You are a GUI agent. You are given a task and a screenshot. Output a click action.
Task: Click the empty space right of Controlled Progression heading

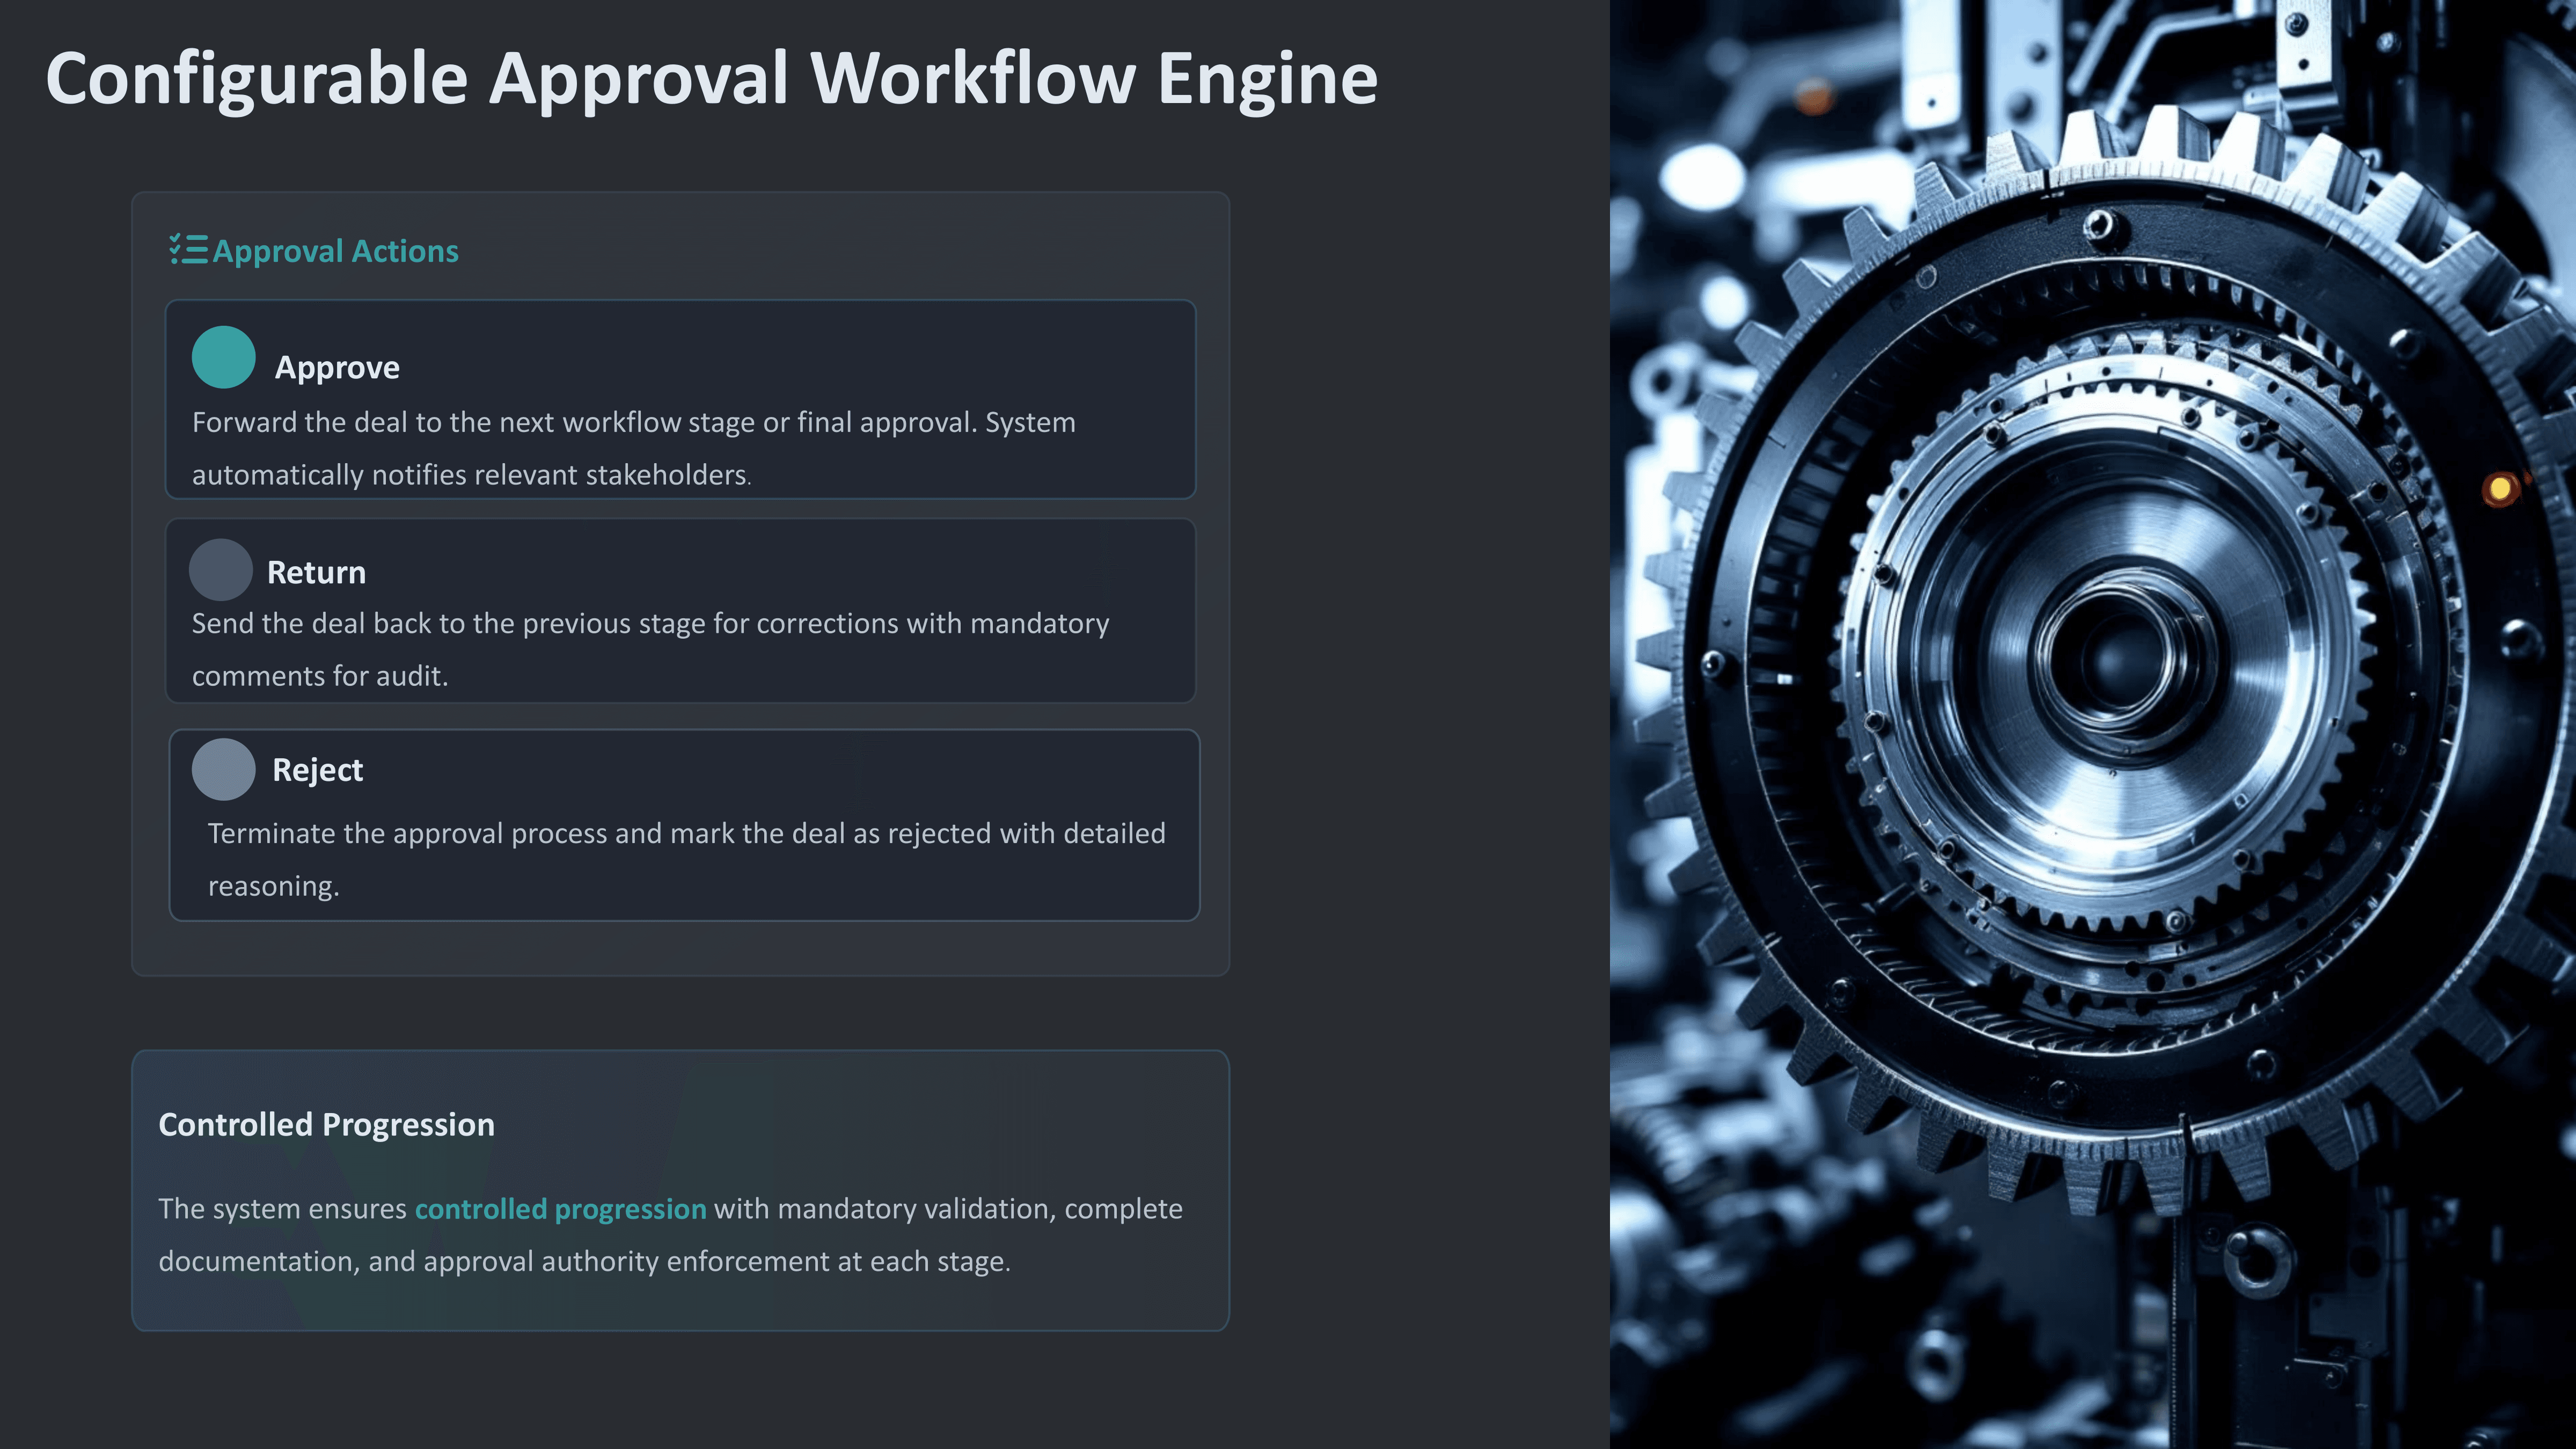point(860,1125)
